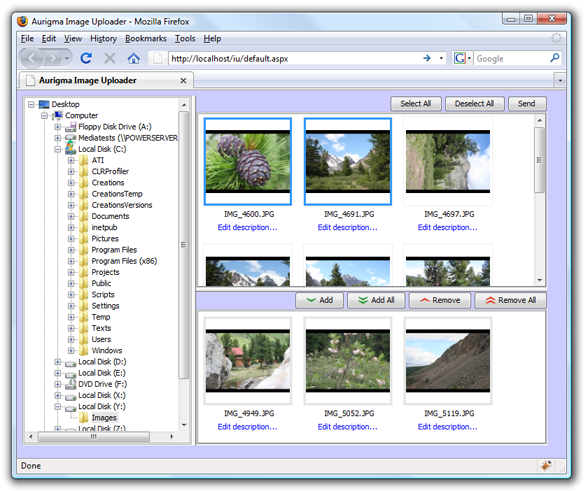Click the back navigation arrow
588x491 pixels.
32,58
